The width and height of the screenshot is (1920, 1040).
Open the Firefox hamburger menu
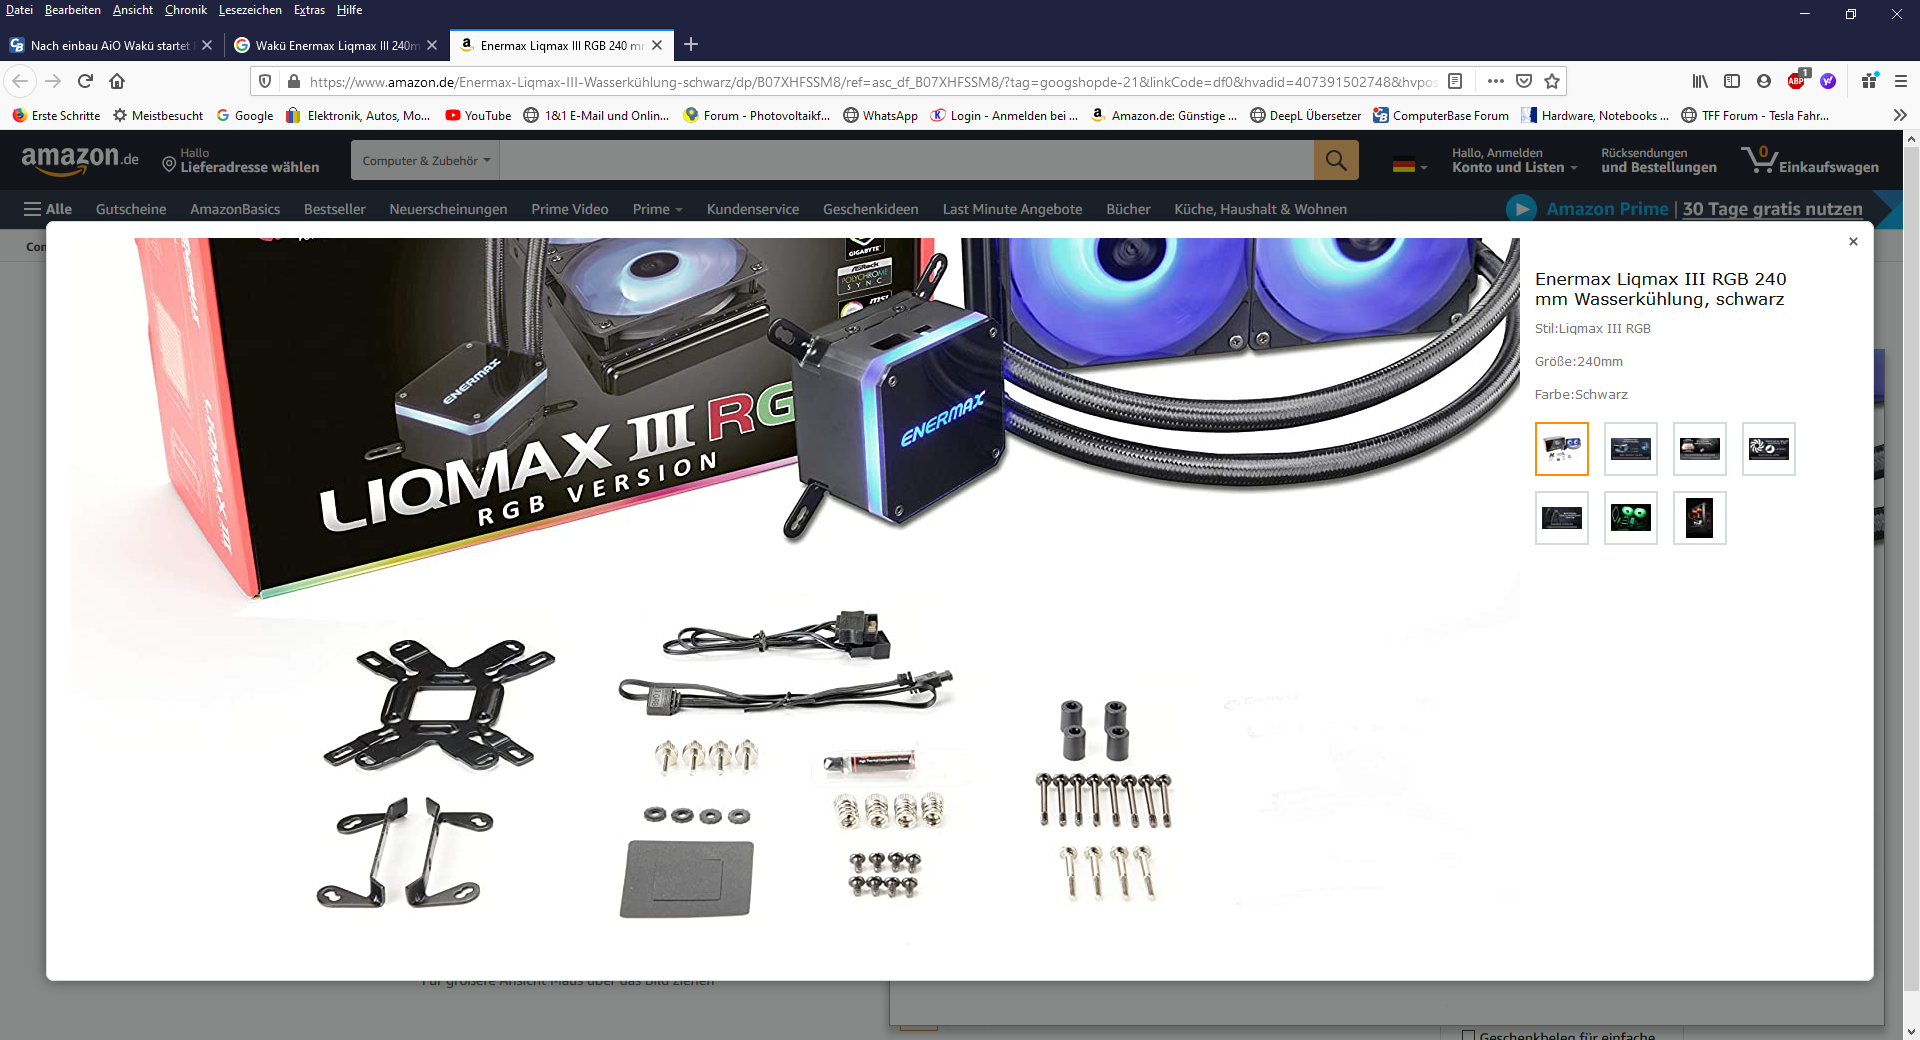1901,81
